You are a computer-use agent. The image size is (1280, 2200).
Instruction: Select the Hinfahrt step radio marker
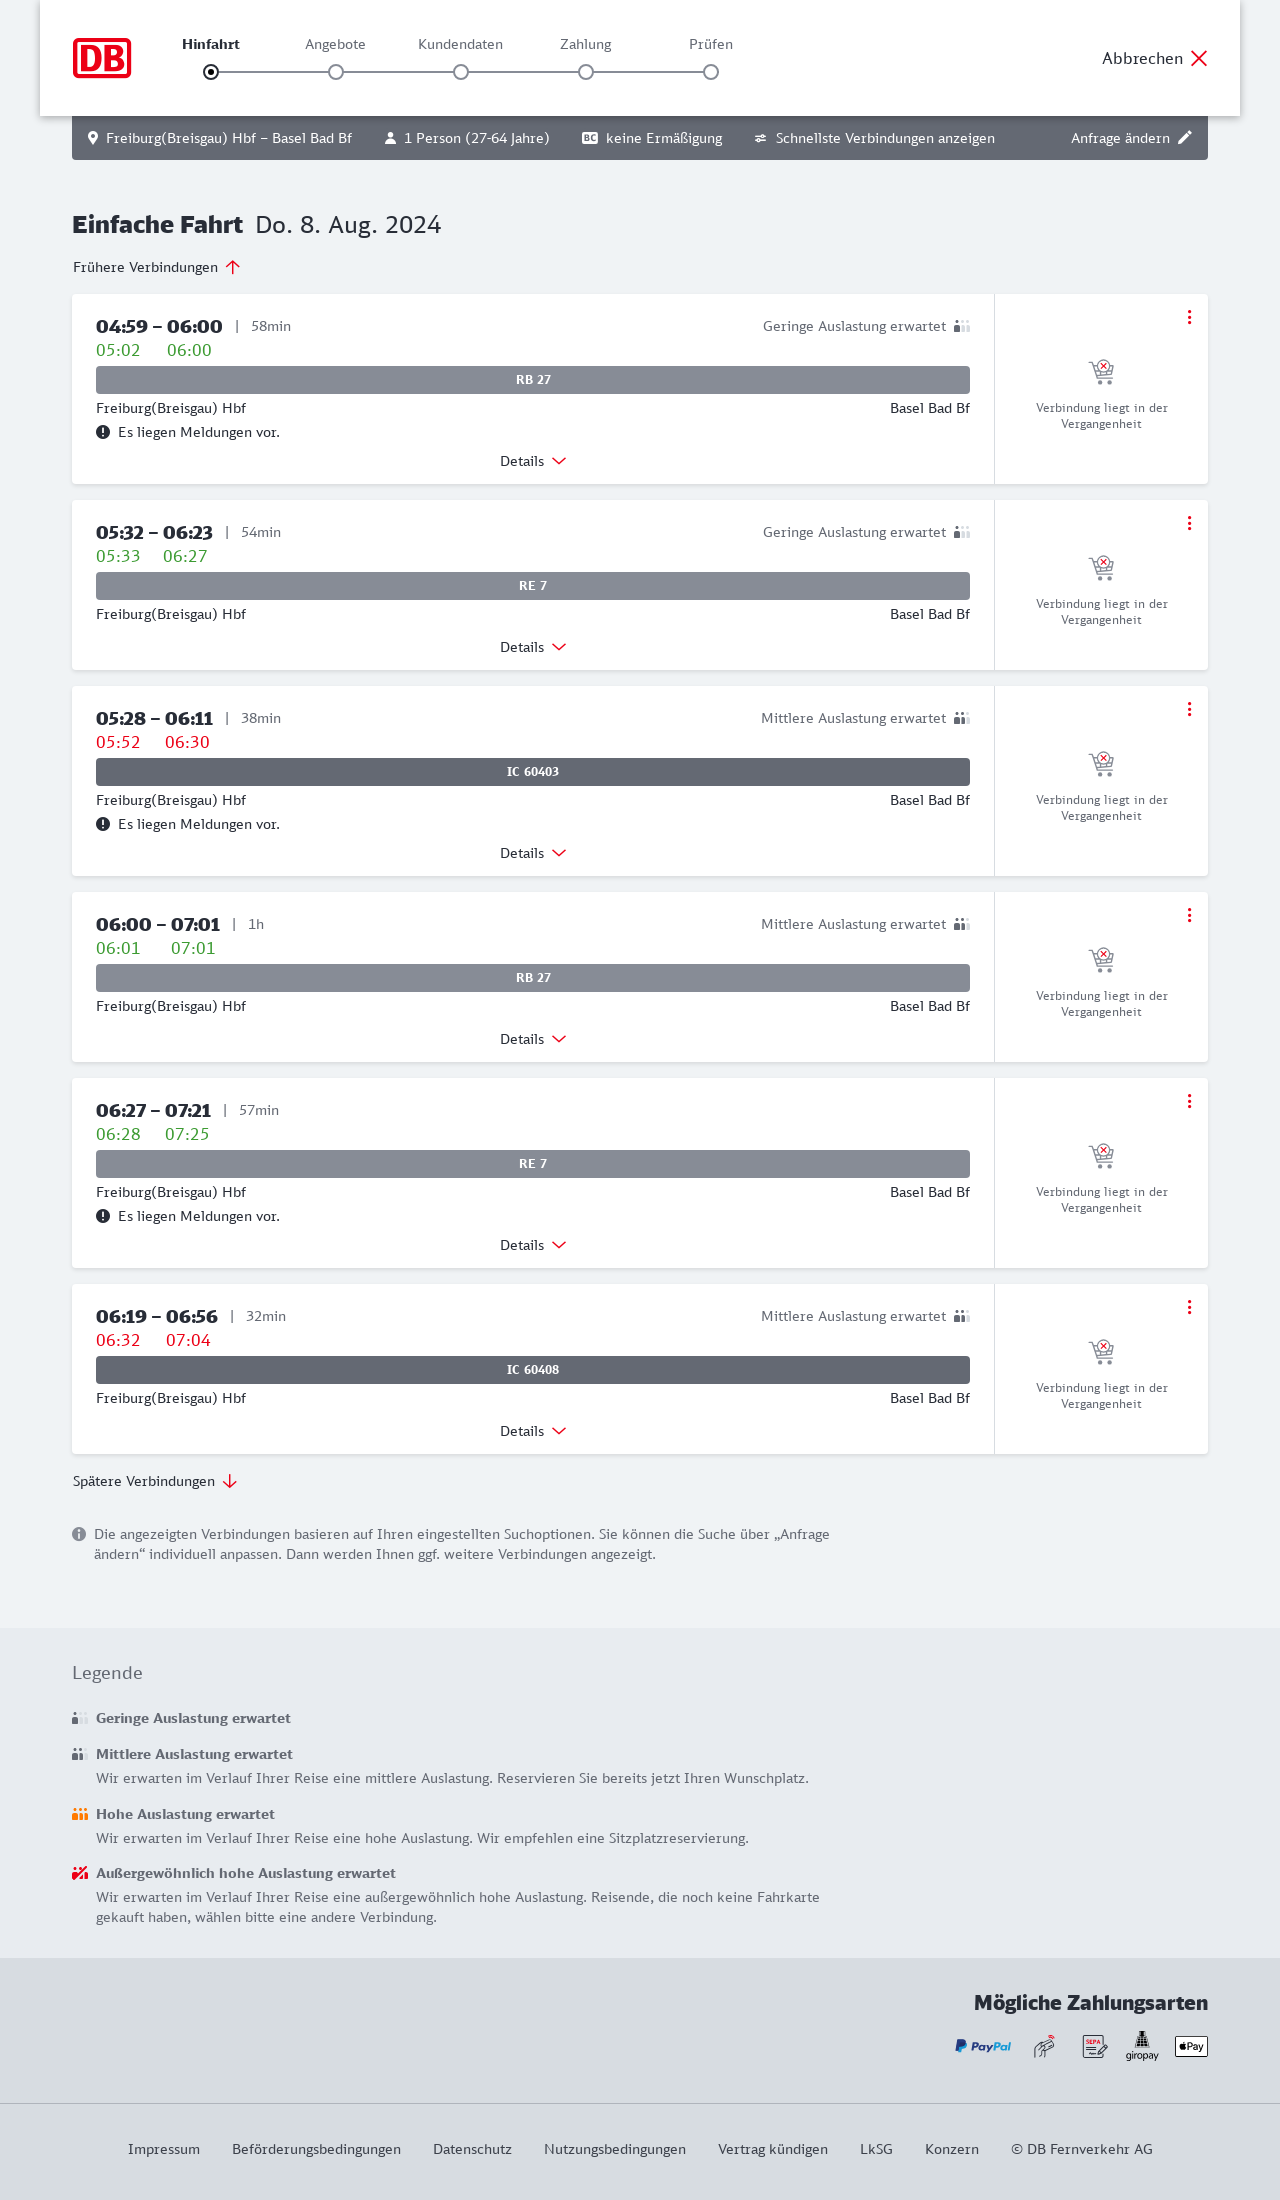[x=211, y=72]
